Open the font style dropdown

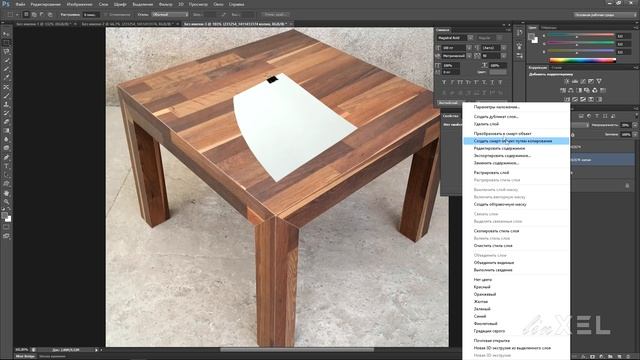click(500, 38)
